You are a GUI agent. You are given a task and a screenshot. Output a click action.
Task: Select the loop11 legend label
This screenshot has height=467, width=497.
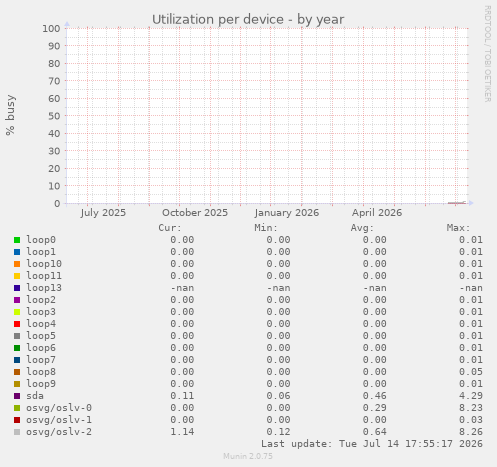(x=44, y=276)
